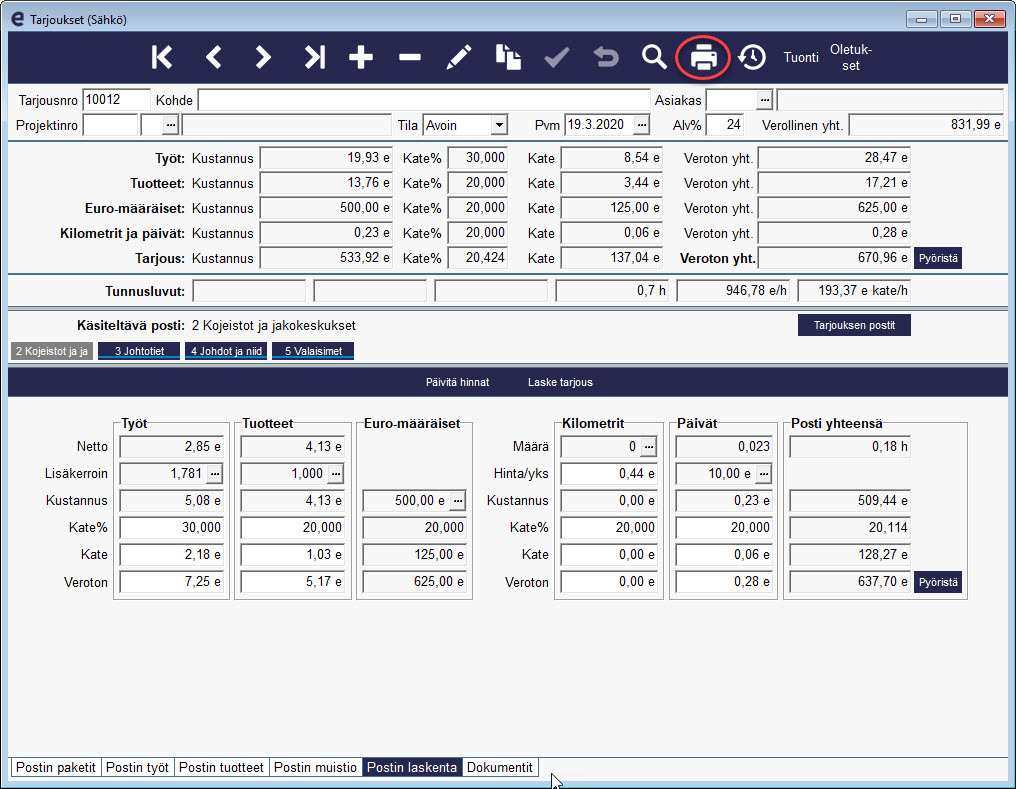Go to the next record
This screenshot has height=789, width=1016.
click(262, 58)
